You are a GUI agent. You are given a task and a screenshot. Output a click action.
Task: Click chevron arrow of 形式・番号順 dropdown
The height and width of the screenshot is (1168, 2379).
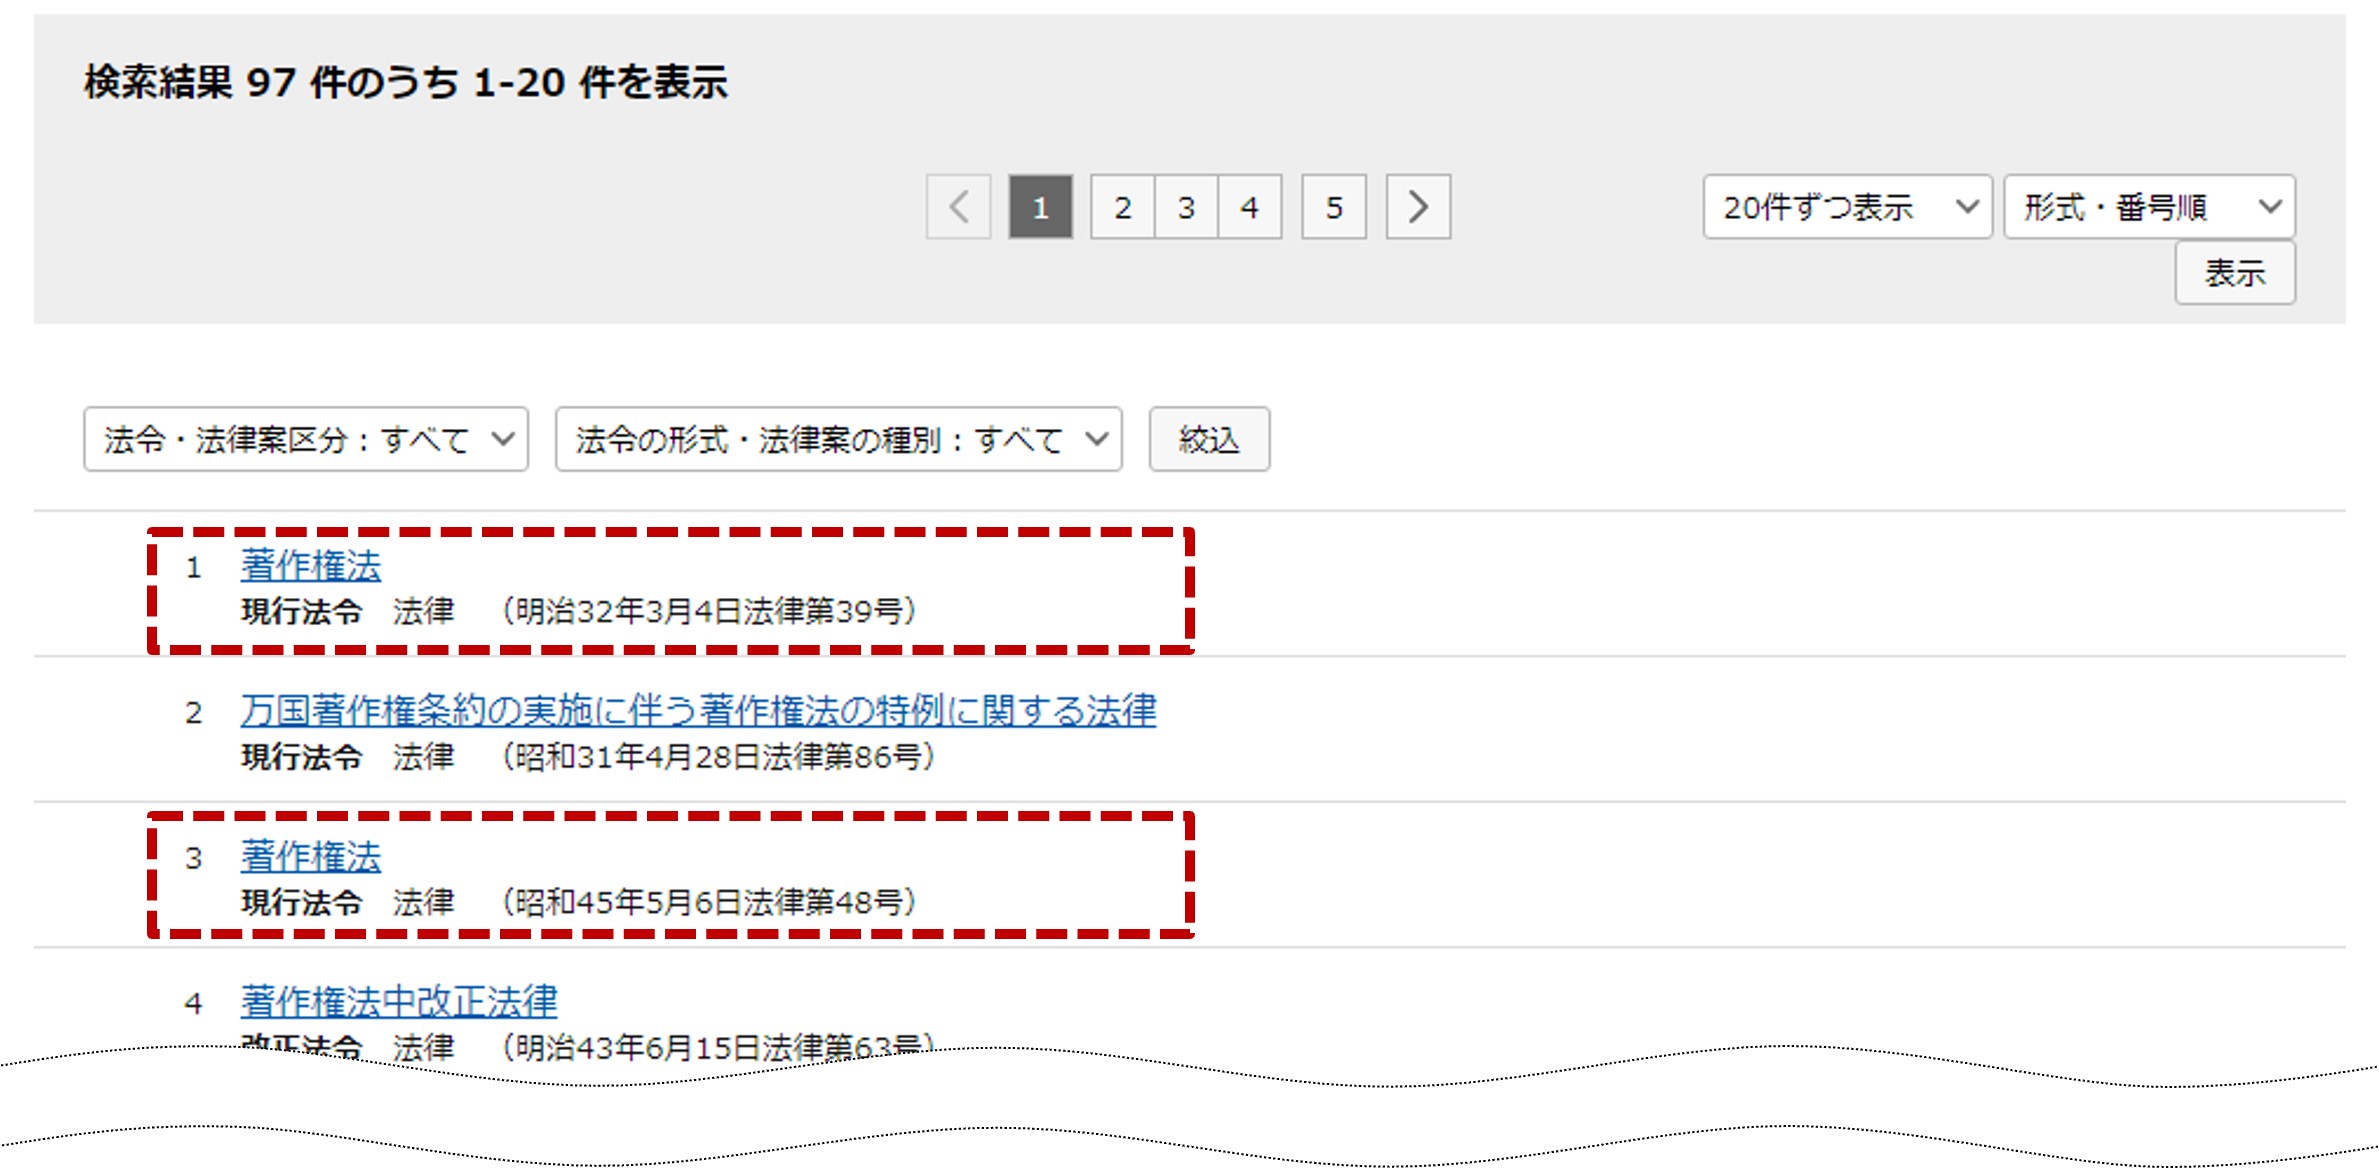2270,207
